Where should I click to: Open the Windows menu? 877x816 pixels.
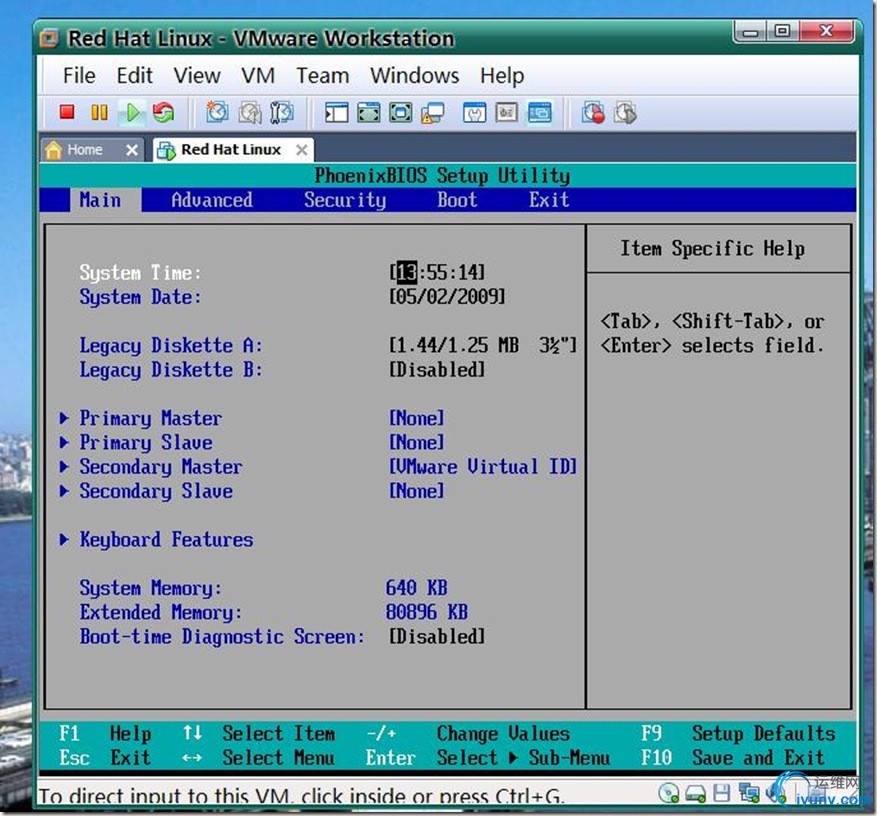point(414,76)
